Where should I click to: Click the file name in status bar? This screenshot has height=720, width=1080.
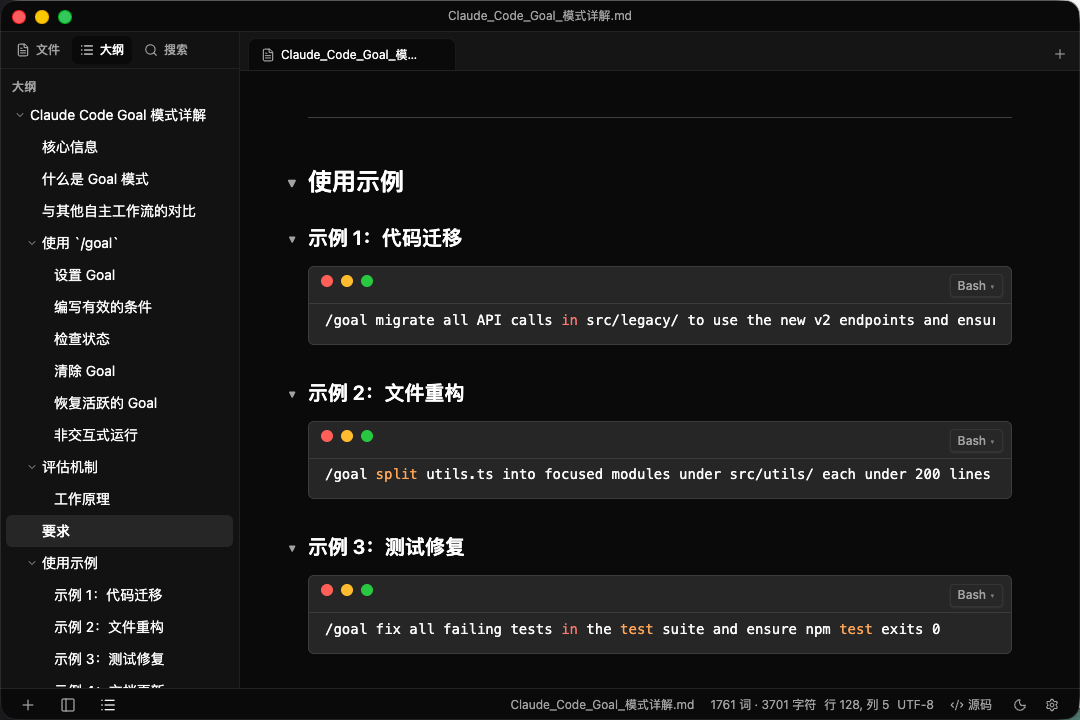(602, 705)
